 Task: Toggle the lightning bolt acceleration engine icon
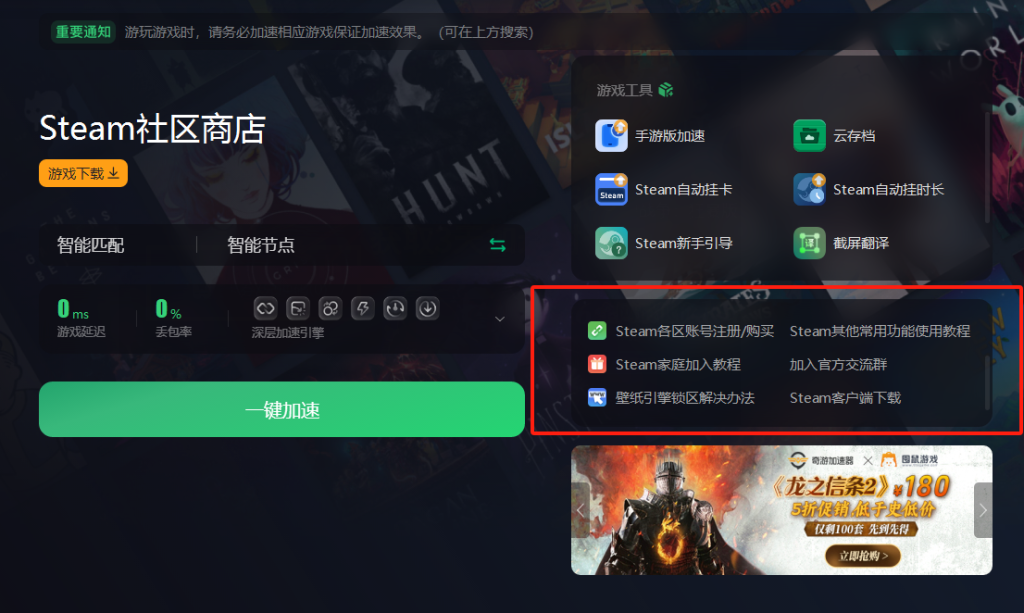(362, 308)
